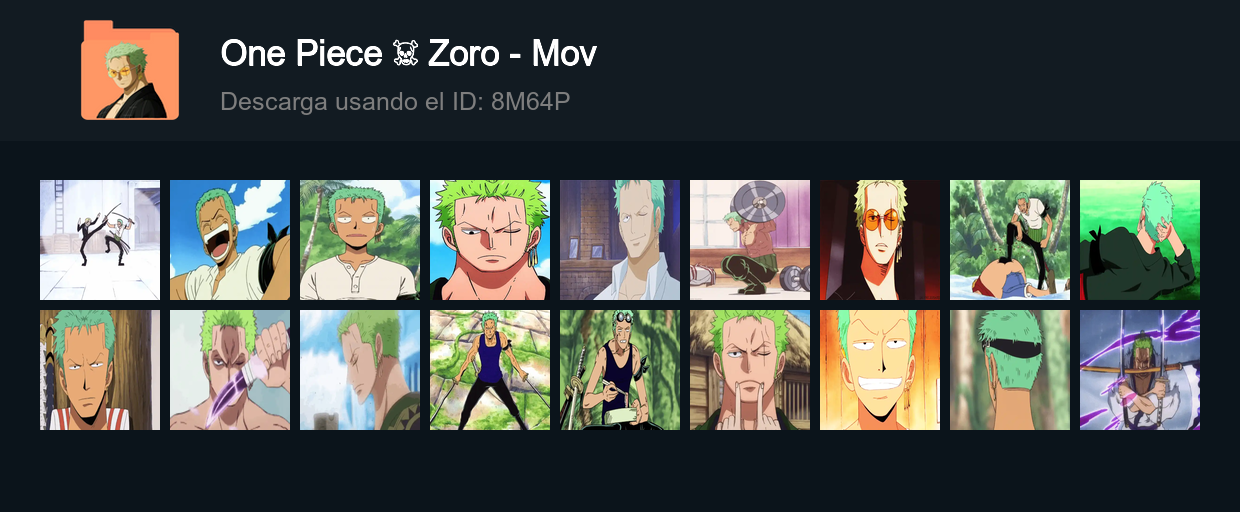Select Zoro showing middle fingers sticker
This screenshot has width=1240, height=512.
tap(750, 370)
